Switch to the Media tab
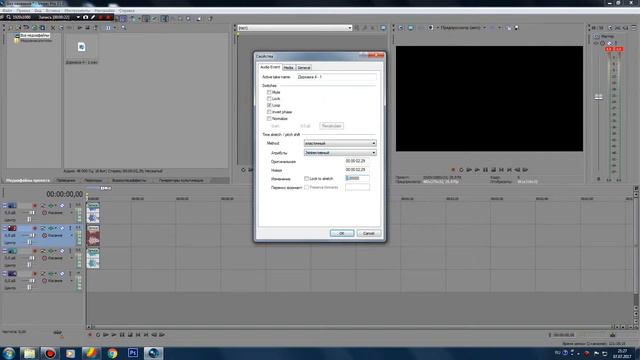Image resolution: width=640 pixels, height=360 pixels. pos(289,67)
